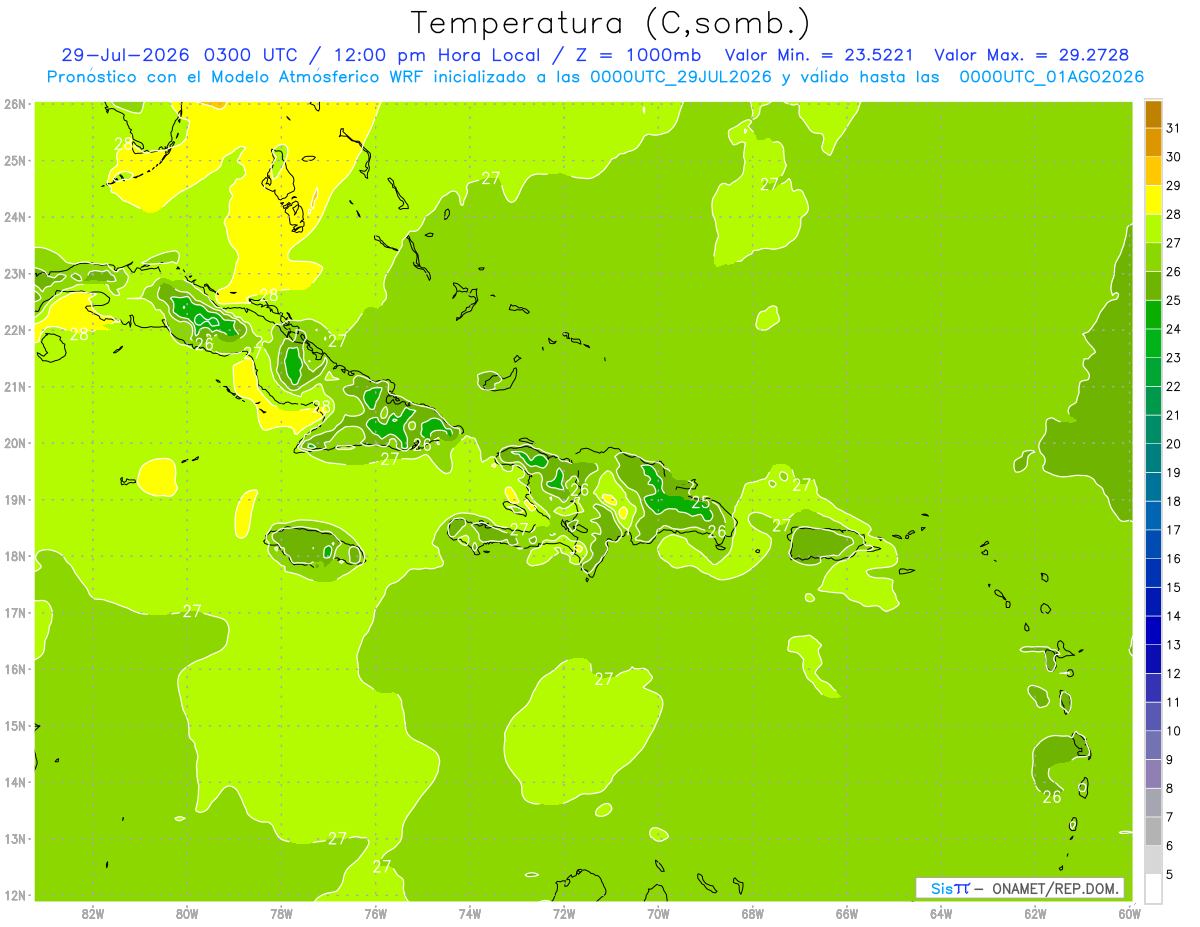This screenshot has height=927, width=1200.
Task: Click the '82W' longitude axis label
Action: coord(93,913)
